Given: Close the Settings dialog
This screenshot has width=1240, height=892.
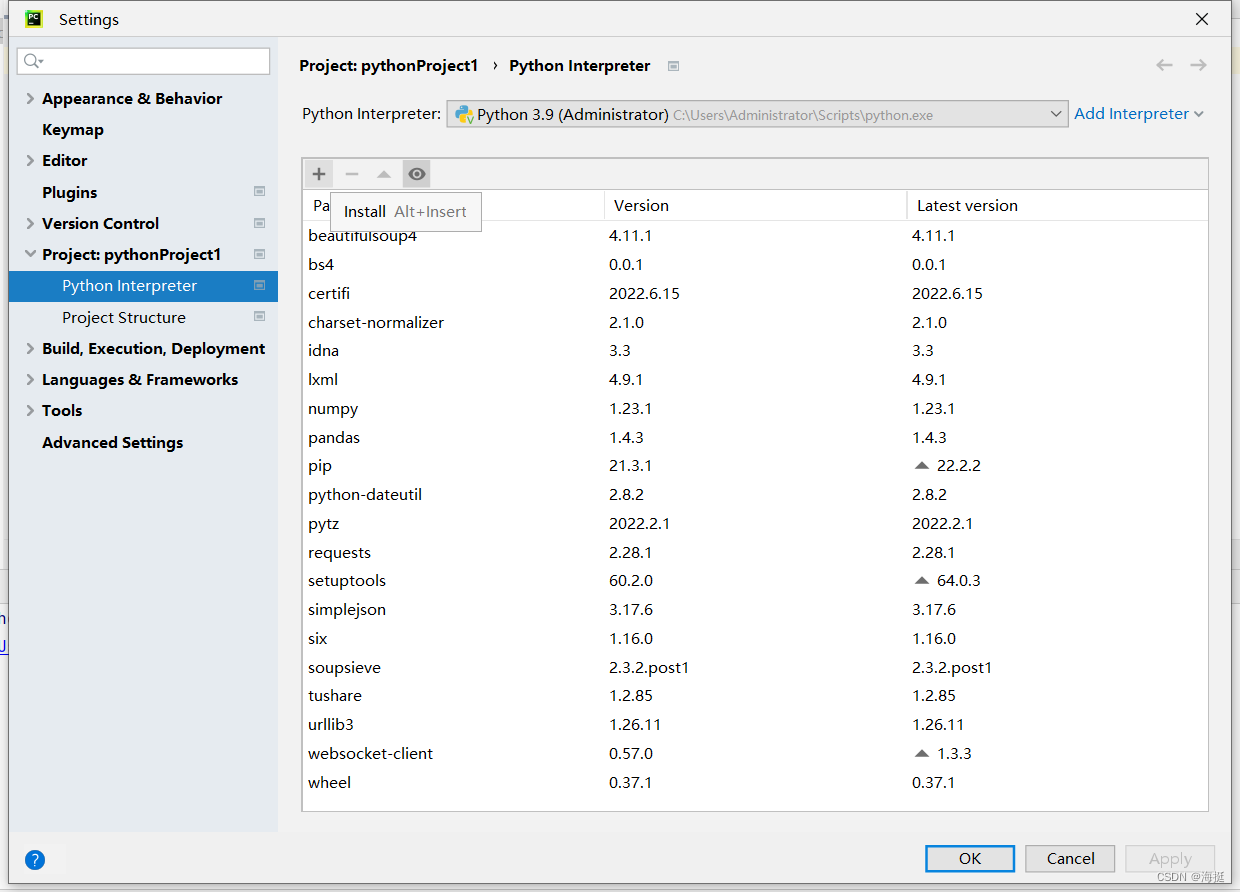Looking at the screenshot, I should 1201,19.
